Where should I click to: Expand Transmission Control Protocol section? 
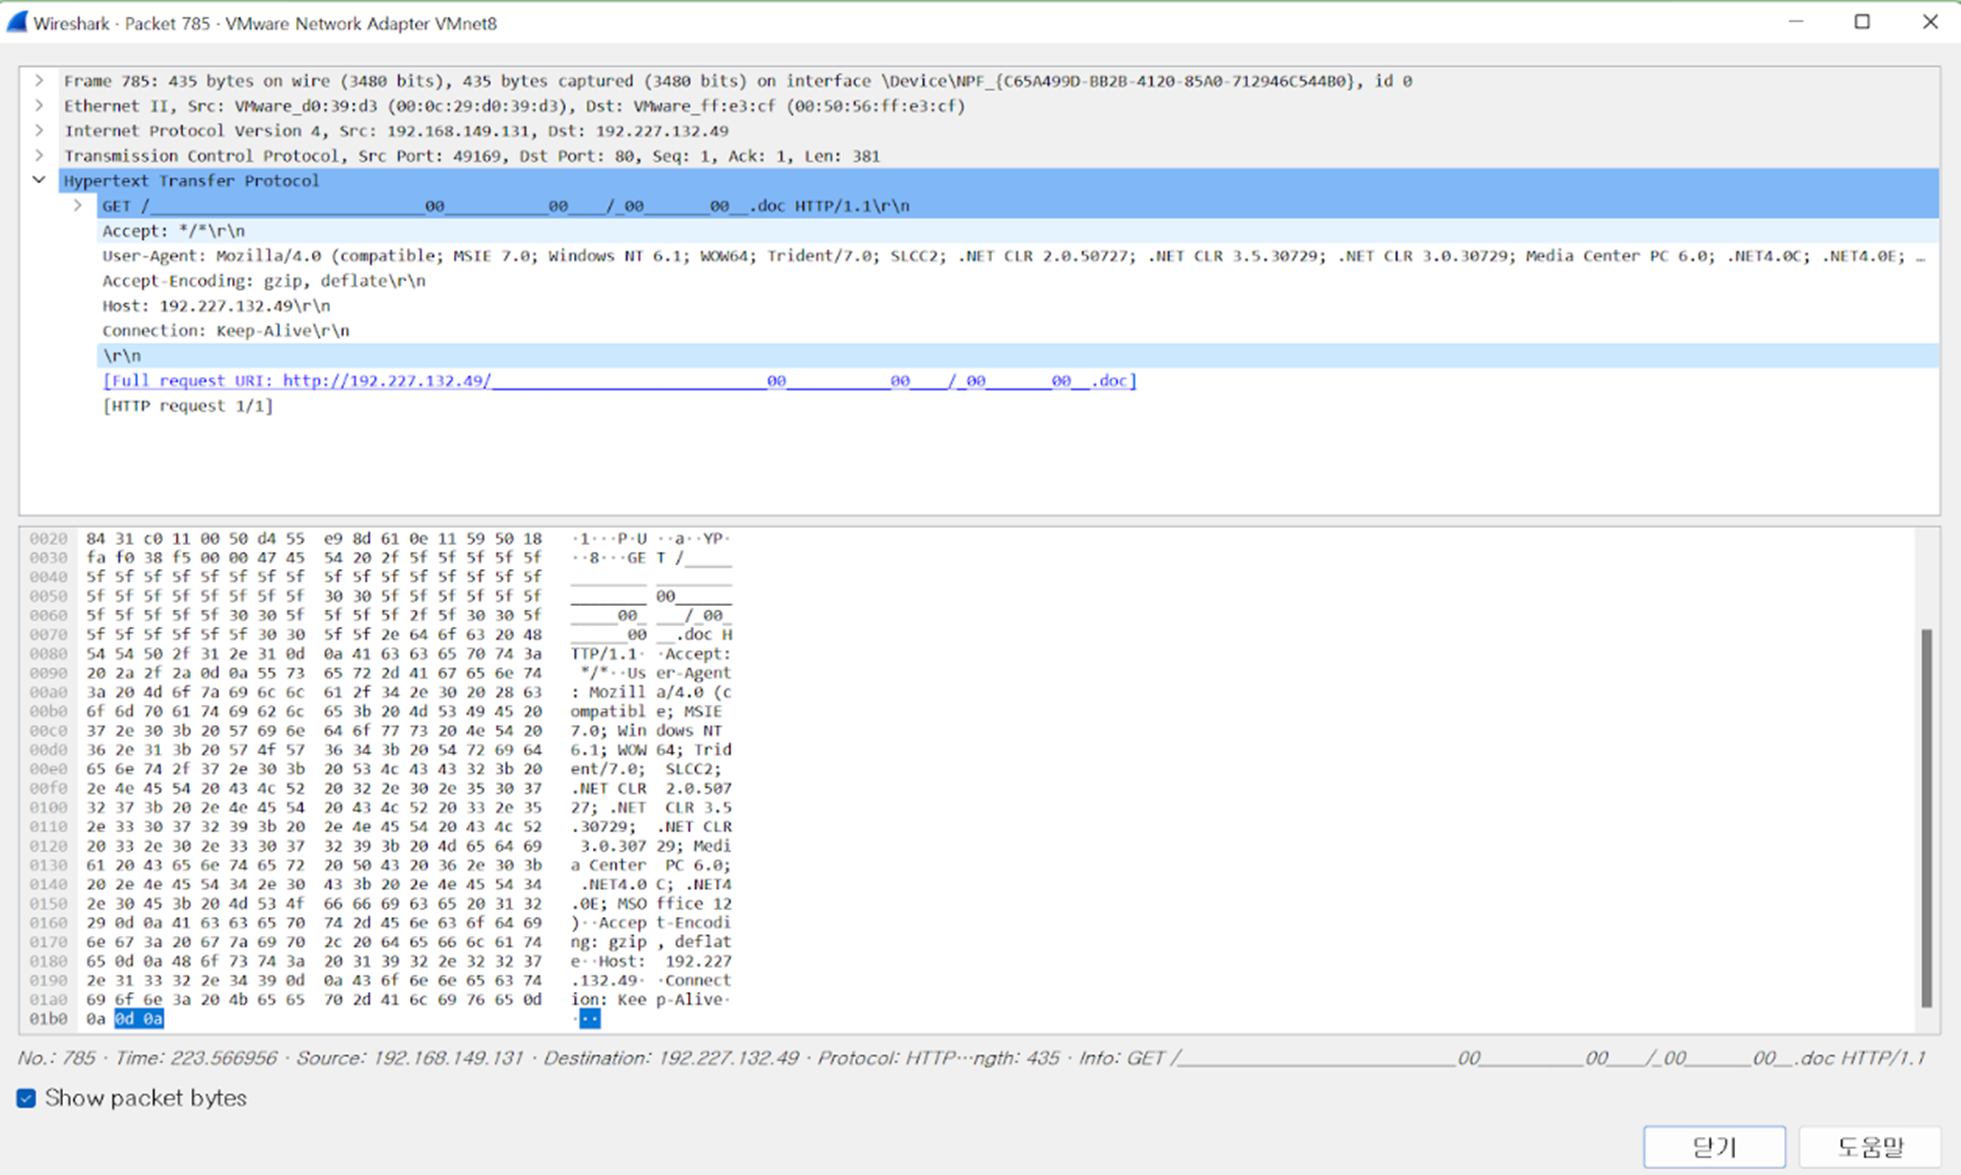pos(39,156)
